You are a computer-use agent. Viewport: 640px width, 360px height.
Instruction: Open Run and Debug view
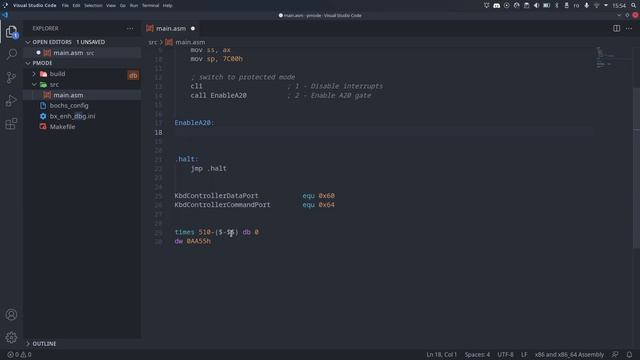pos(11,100)
